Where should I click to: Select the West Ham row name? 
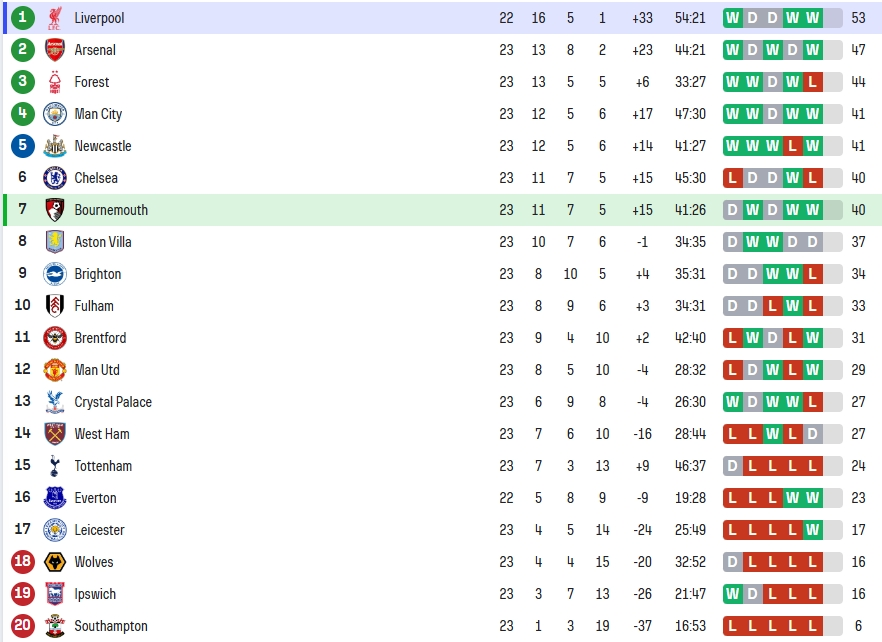102,434
